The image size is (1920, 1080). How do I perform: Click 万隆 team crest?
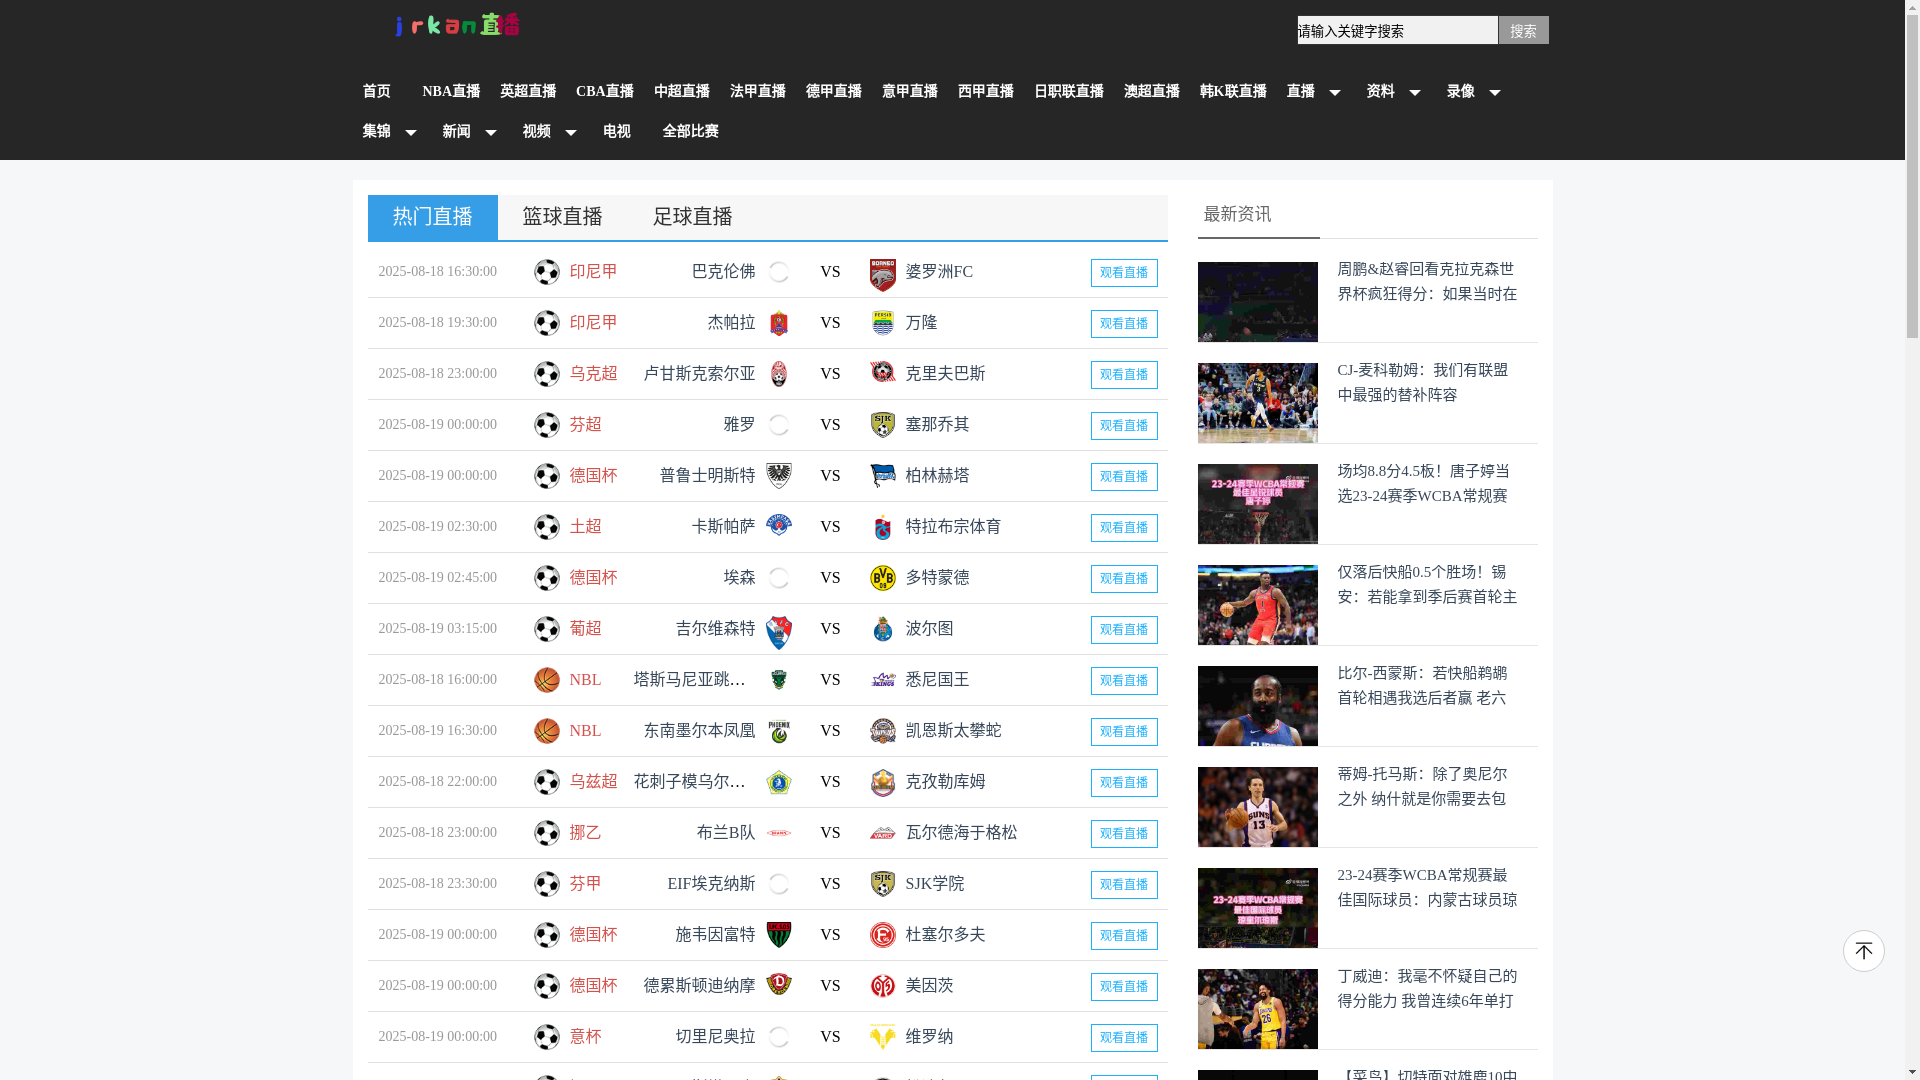coord(882,323)
